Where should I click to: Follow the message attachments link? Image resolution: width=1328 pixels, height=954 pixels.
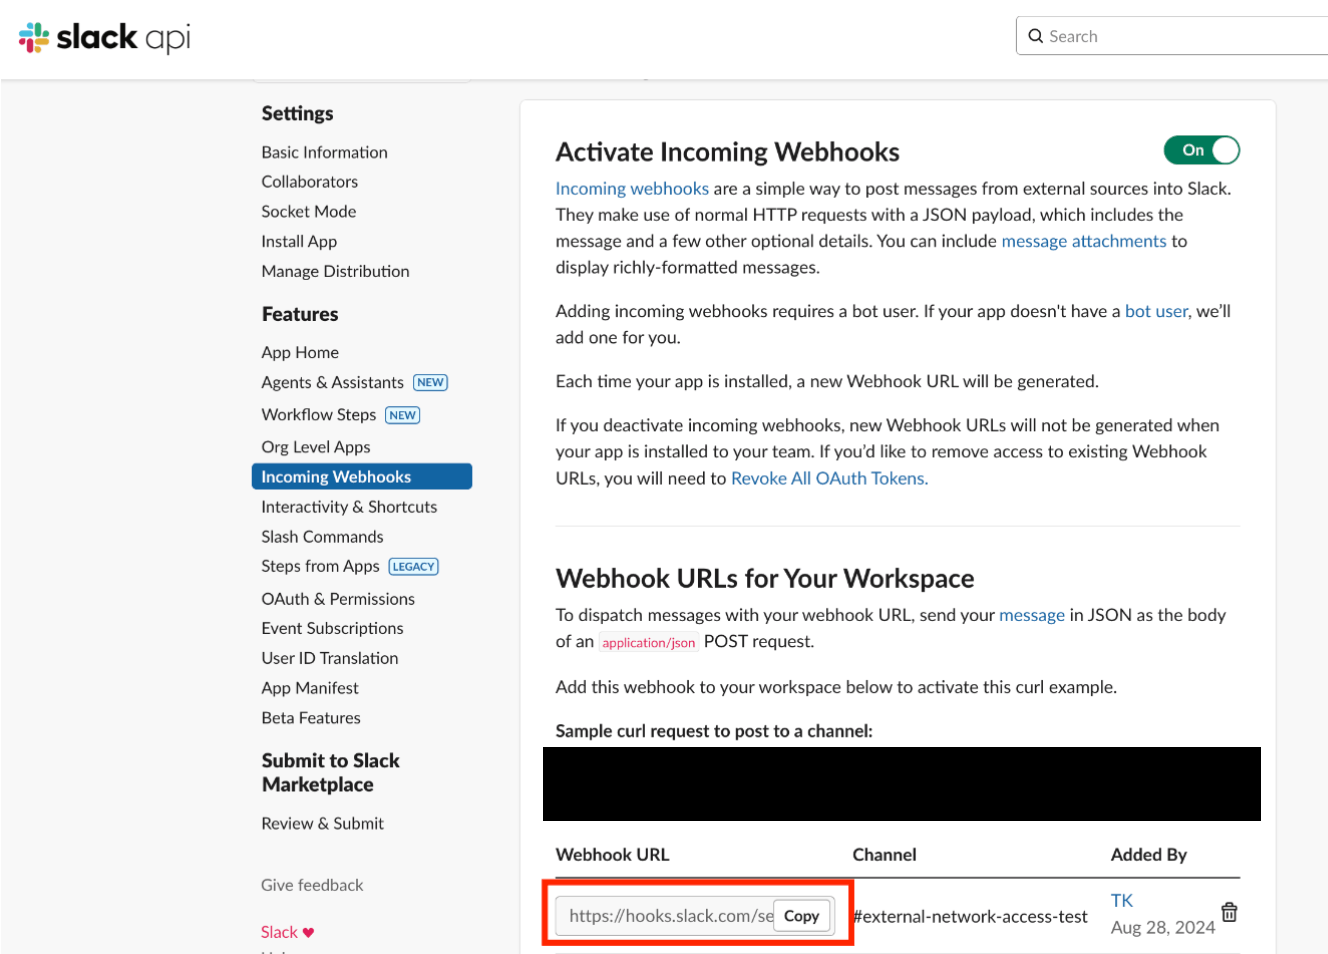coord(1084,241)
